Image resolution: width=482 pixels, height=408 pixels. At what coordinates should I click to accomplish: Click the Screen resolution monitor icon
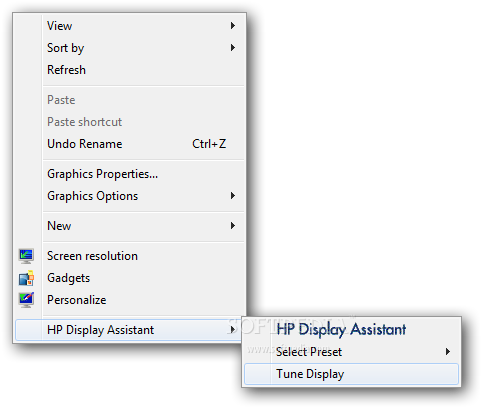click(x=26, y=256)
